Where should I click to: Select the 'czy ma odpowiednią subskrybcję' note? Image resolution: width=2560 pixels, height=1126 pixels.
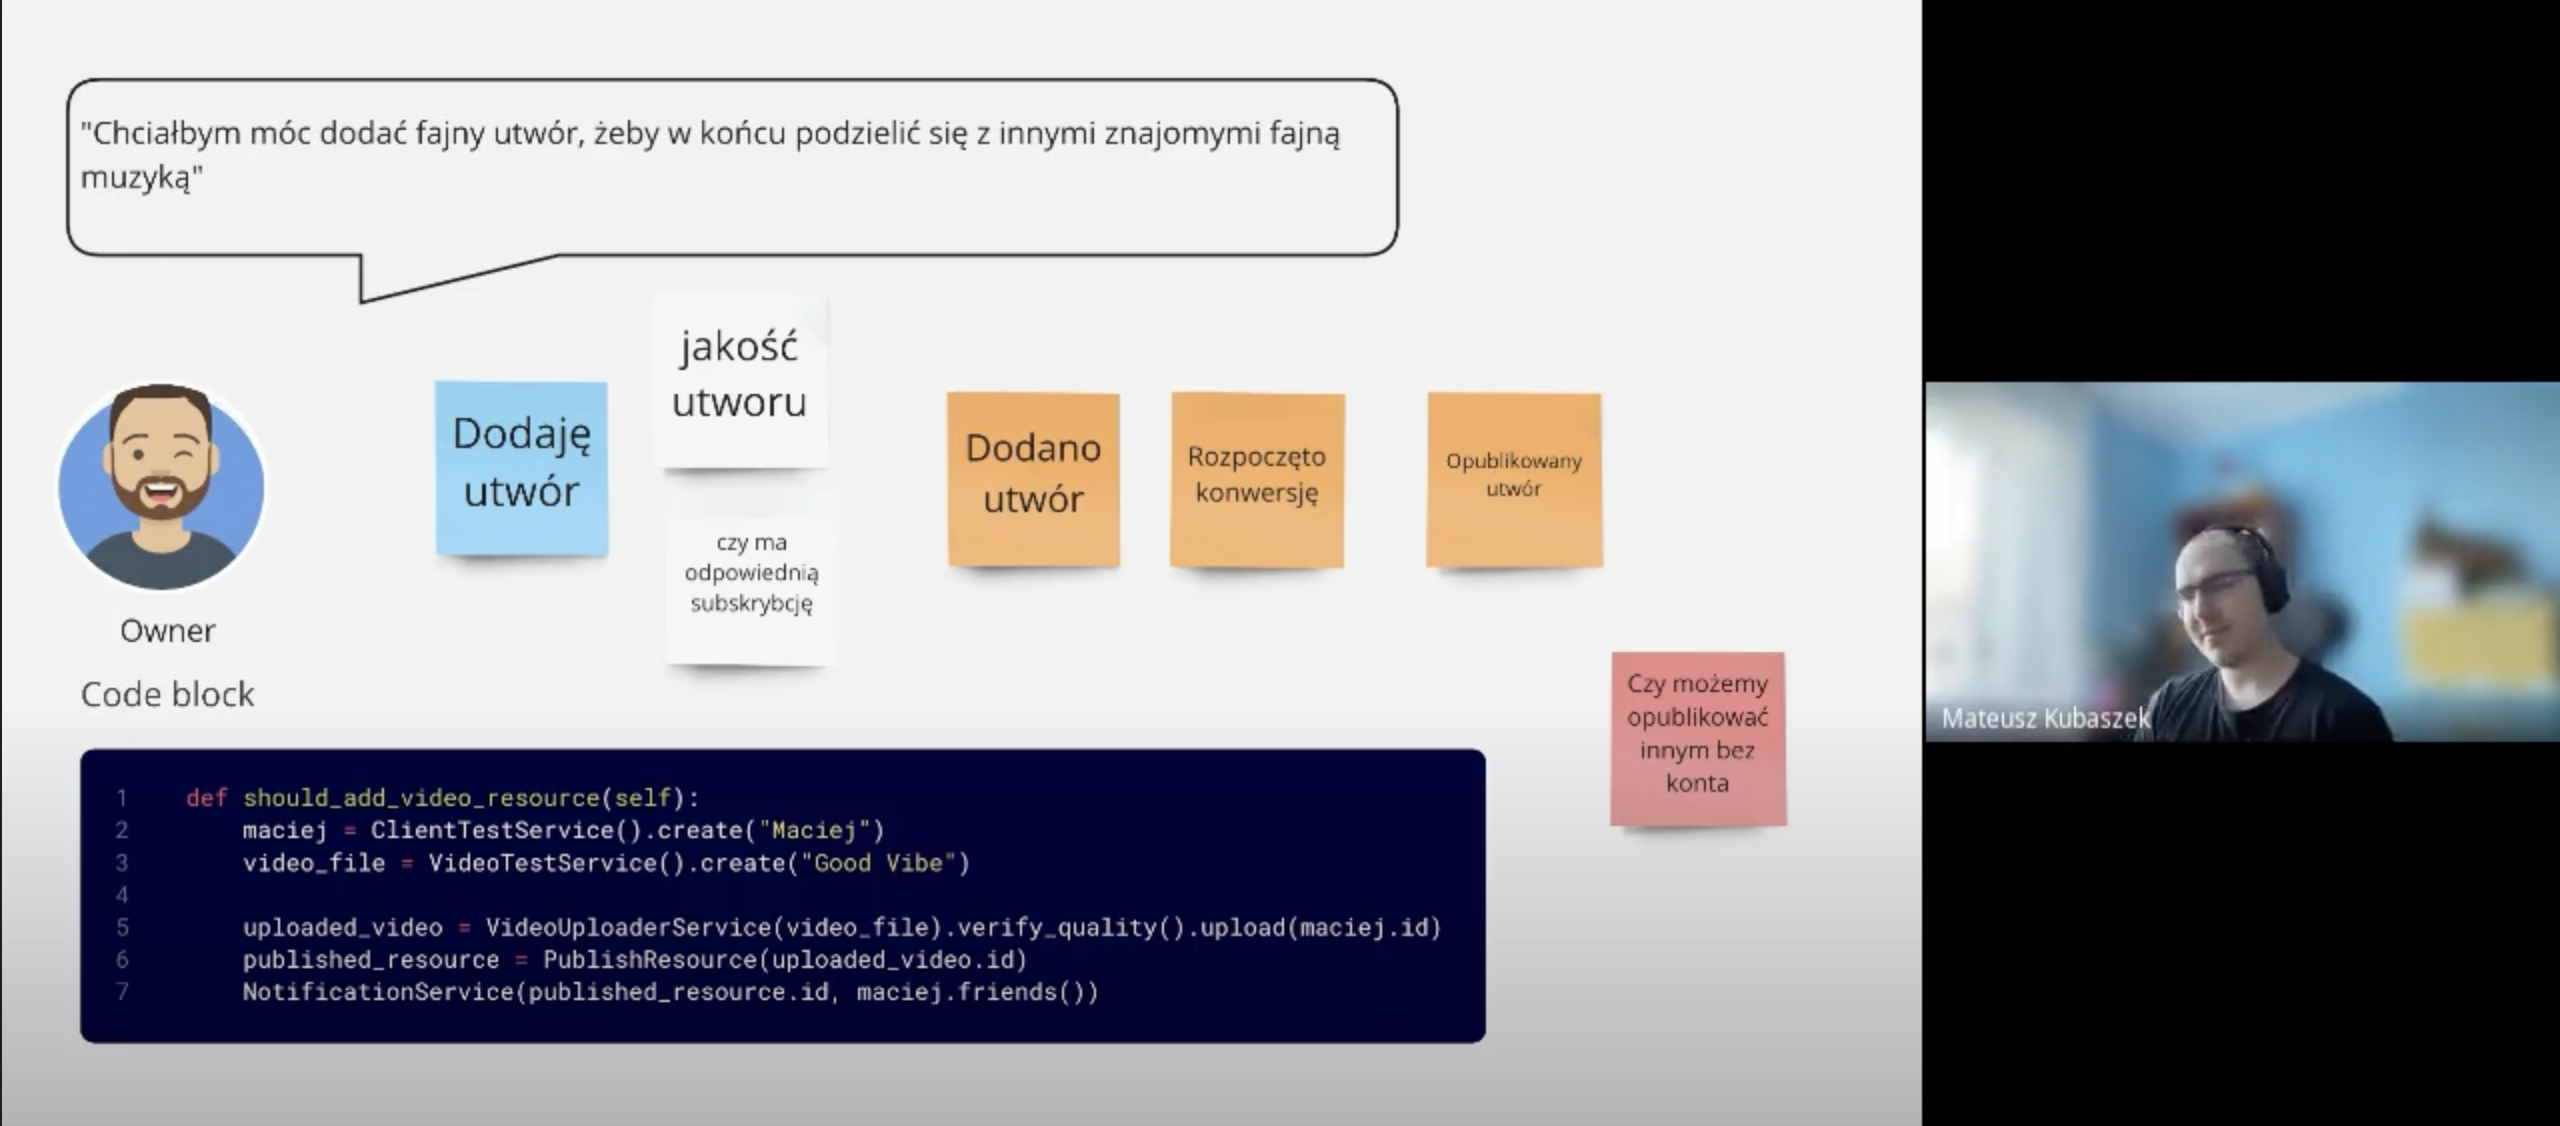751,573
